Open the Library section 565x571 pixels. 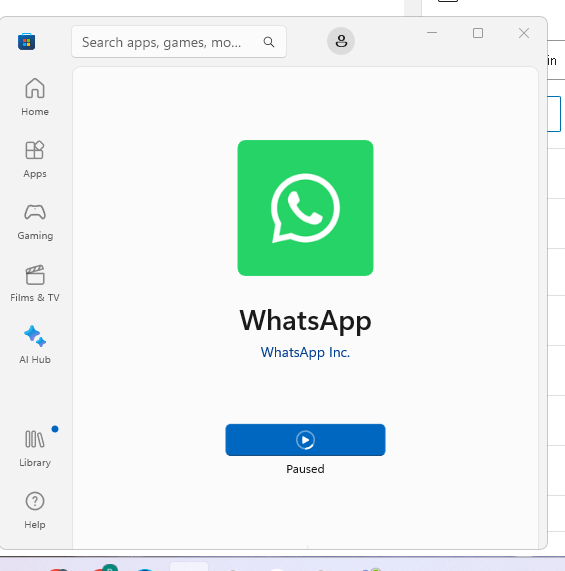tap(35, 448)
